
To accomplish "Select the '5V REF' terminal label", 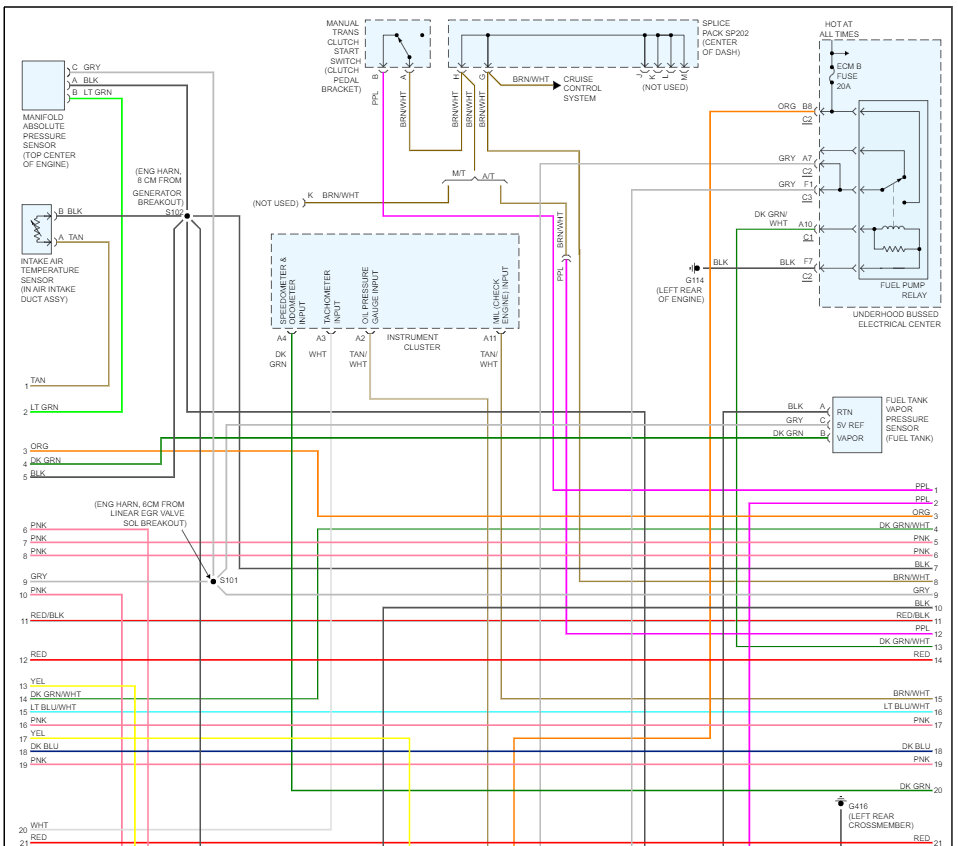I will point(850,425).
